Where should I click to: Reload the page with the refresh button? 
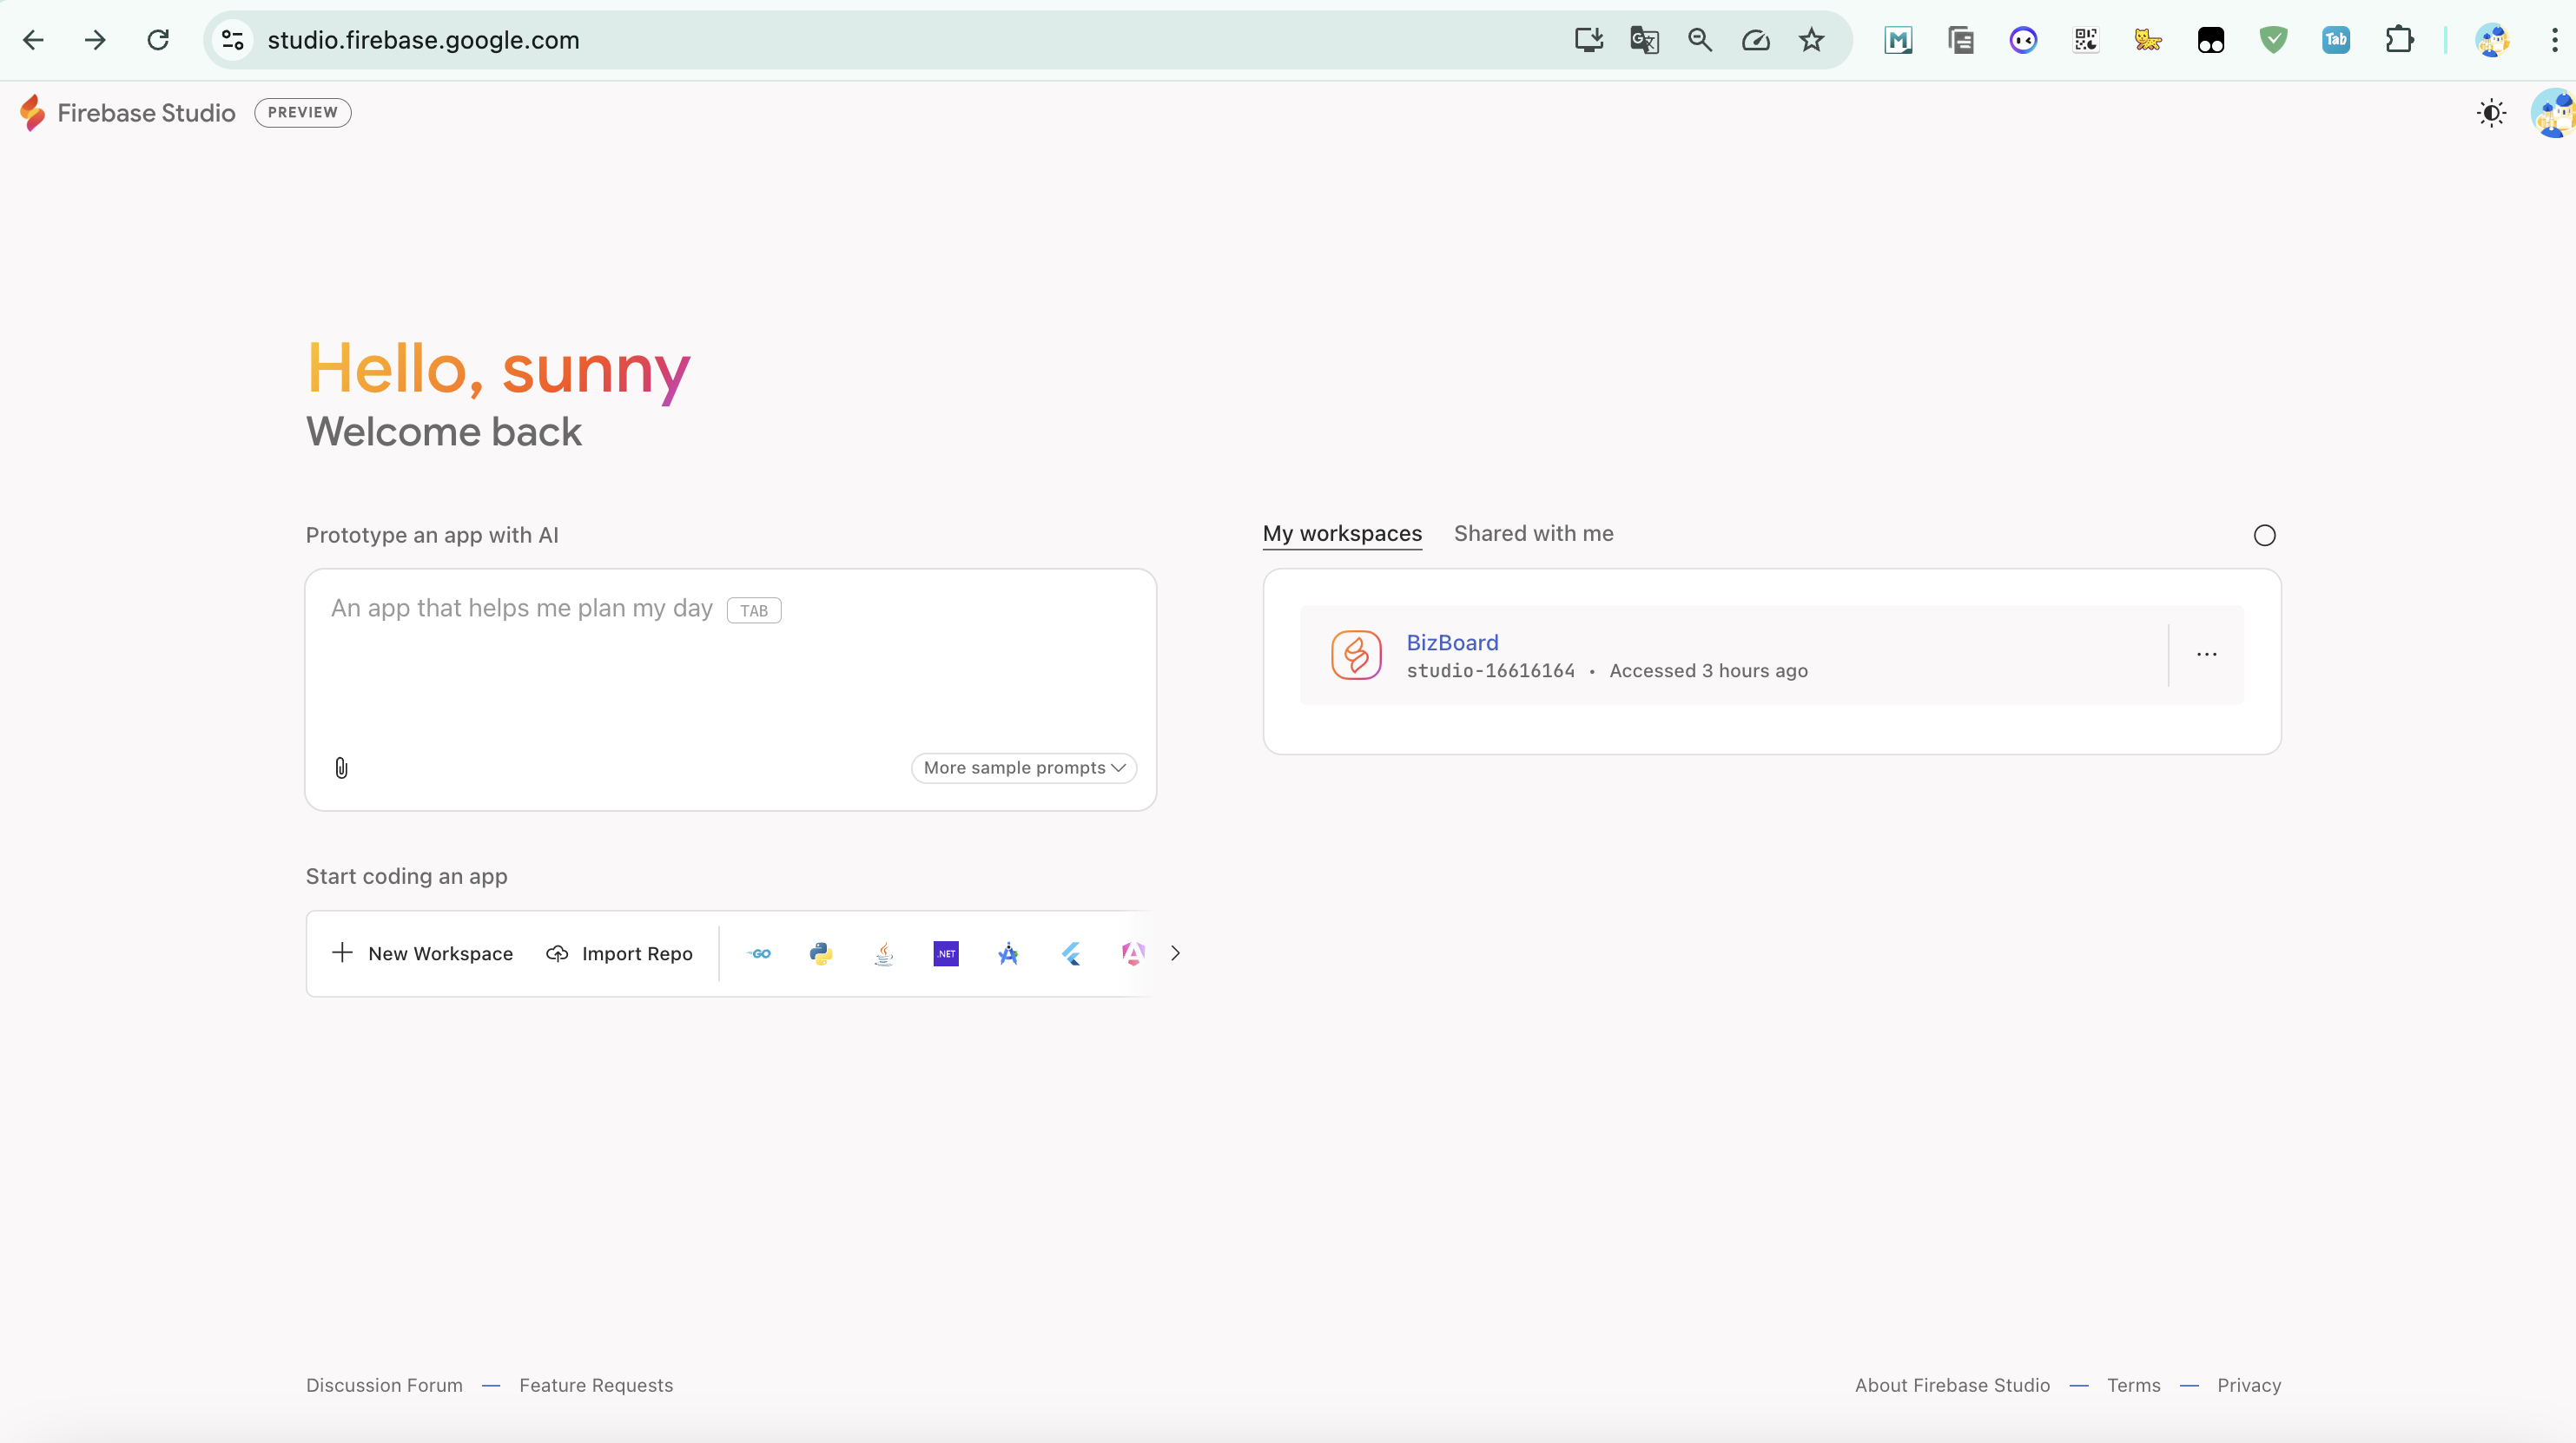click(158, 40)
